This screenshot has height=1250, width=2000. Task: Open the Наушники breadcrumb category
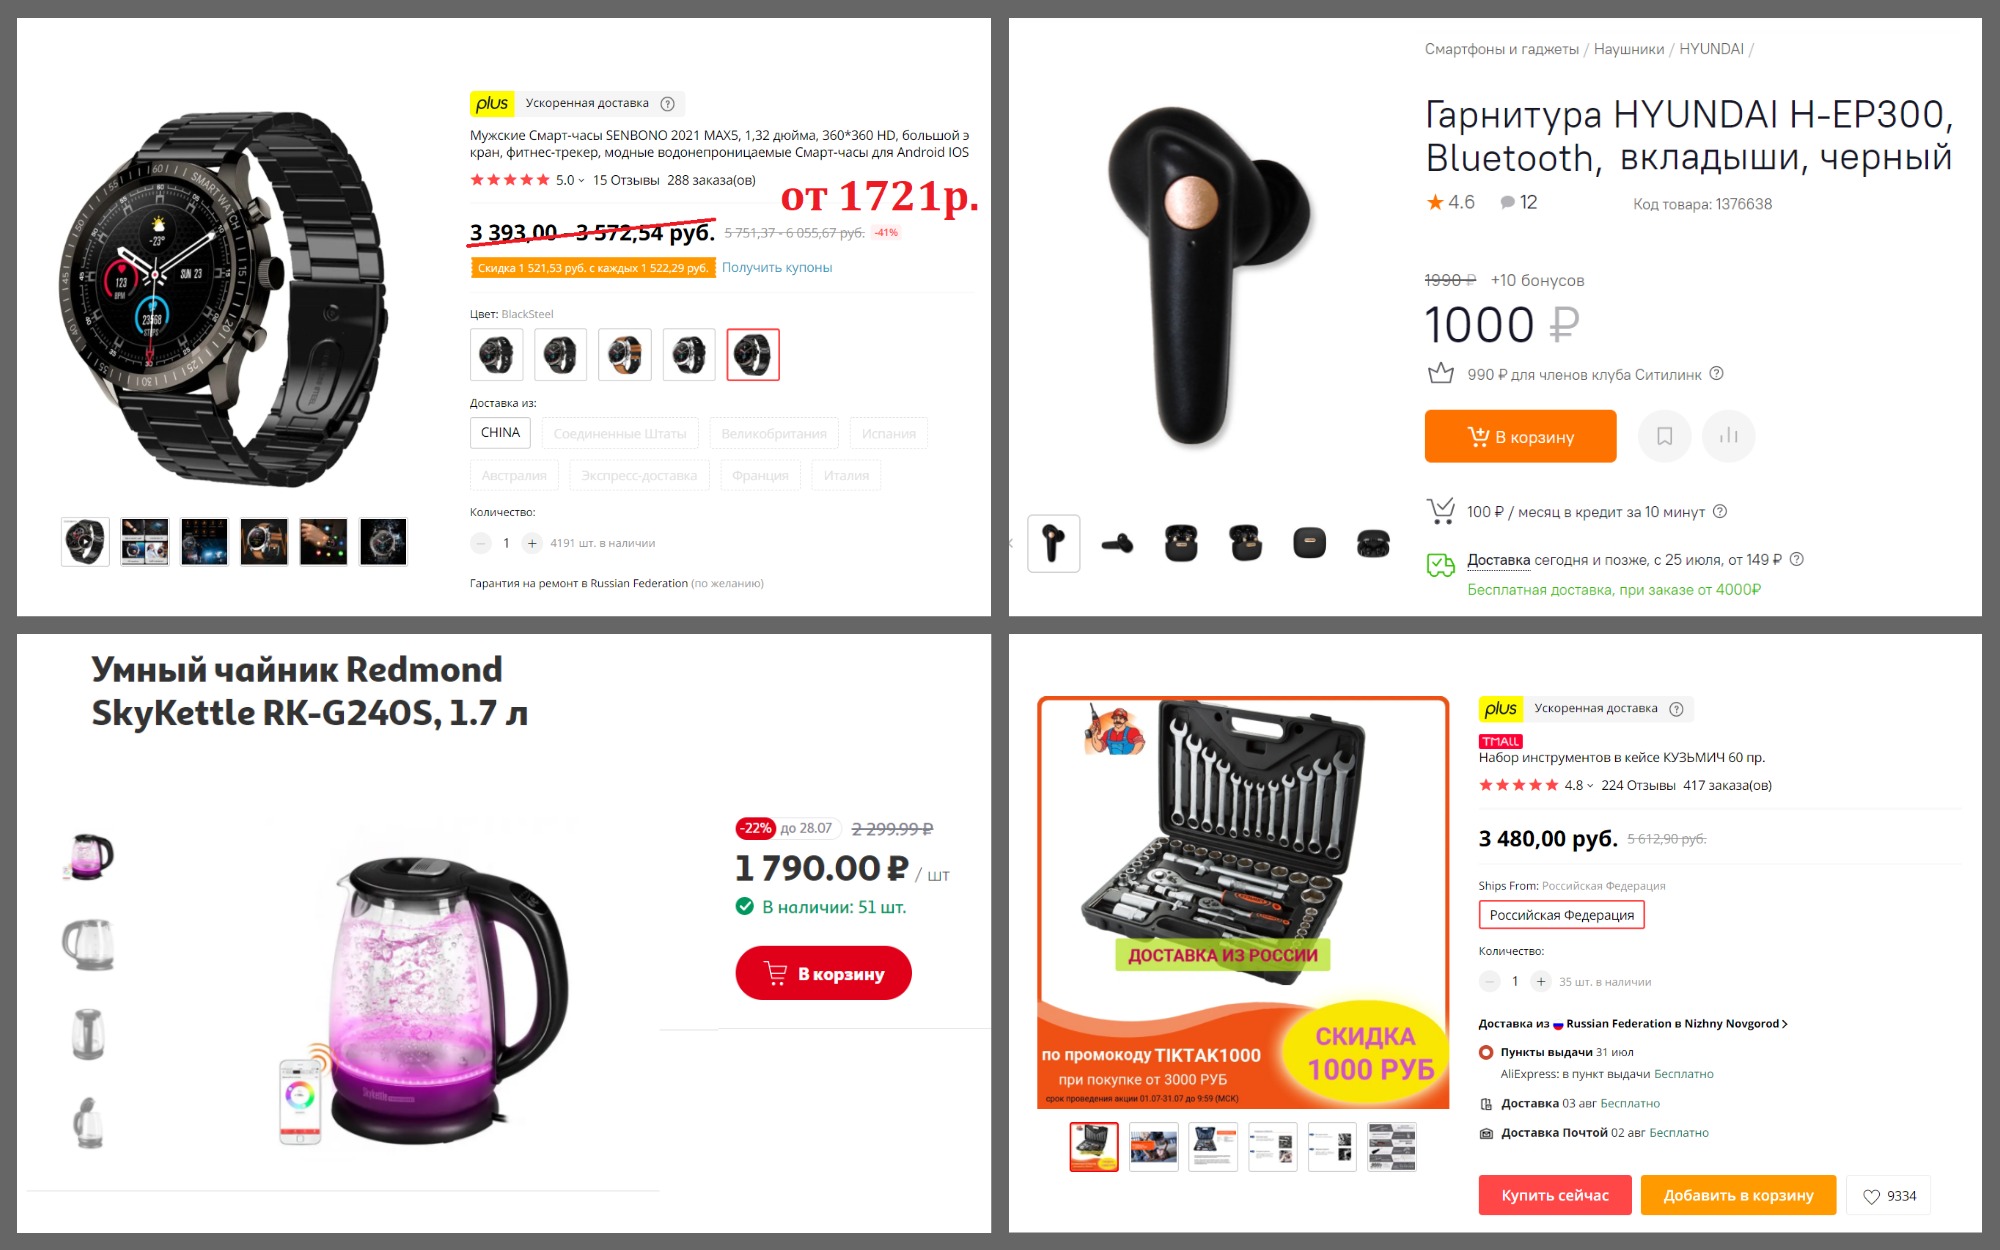(1628, 49)
